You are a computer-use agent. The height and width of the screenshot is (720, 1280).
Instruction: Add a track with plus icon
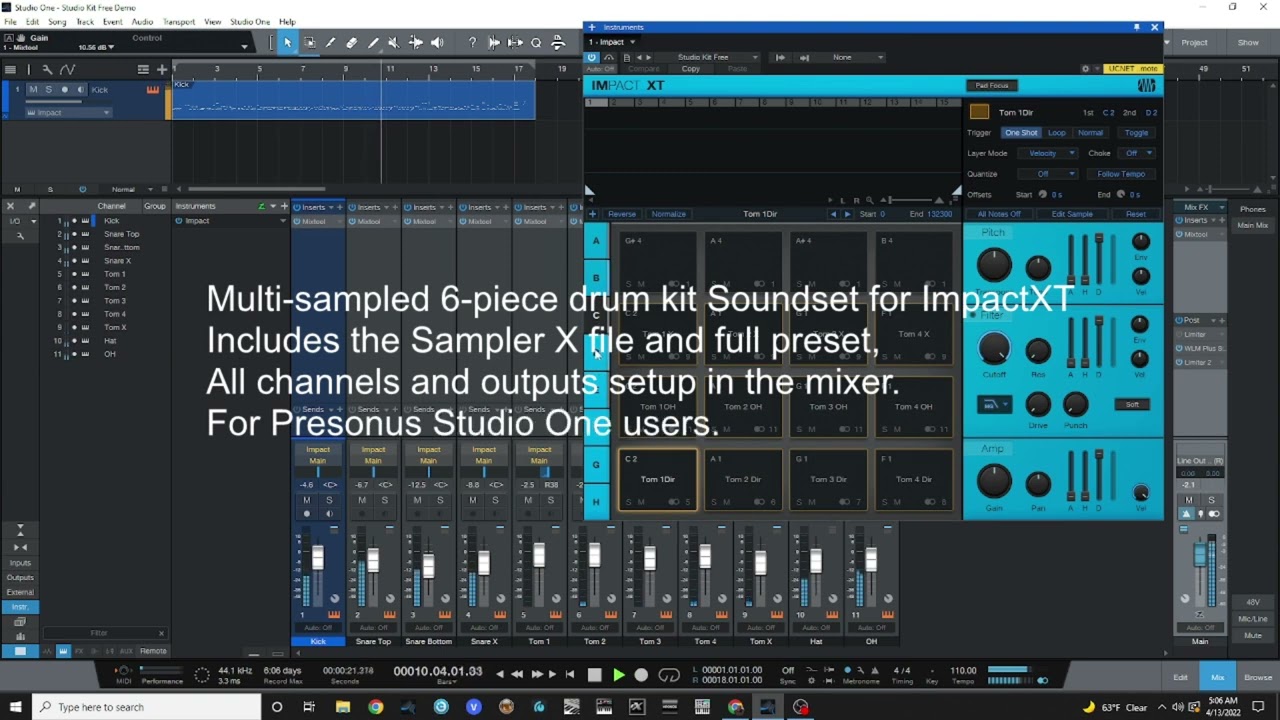162,69
